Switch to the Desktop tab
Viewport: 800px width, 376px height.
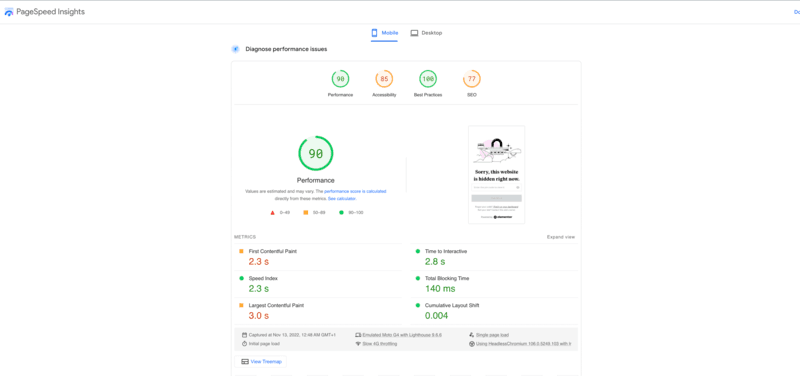click(427, 33)
